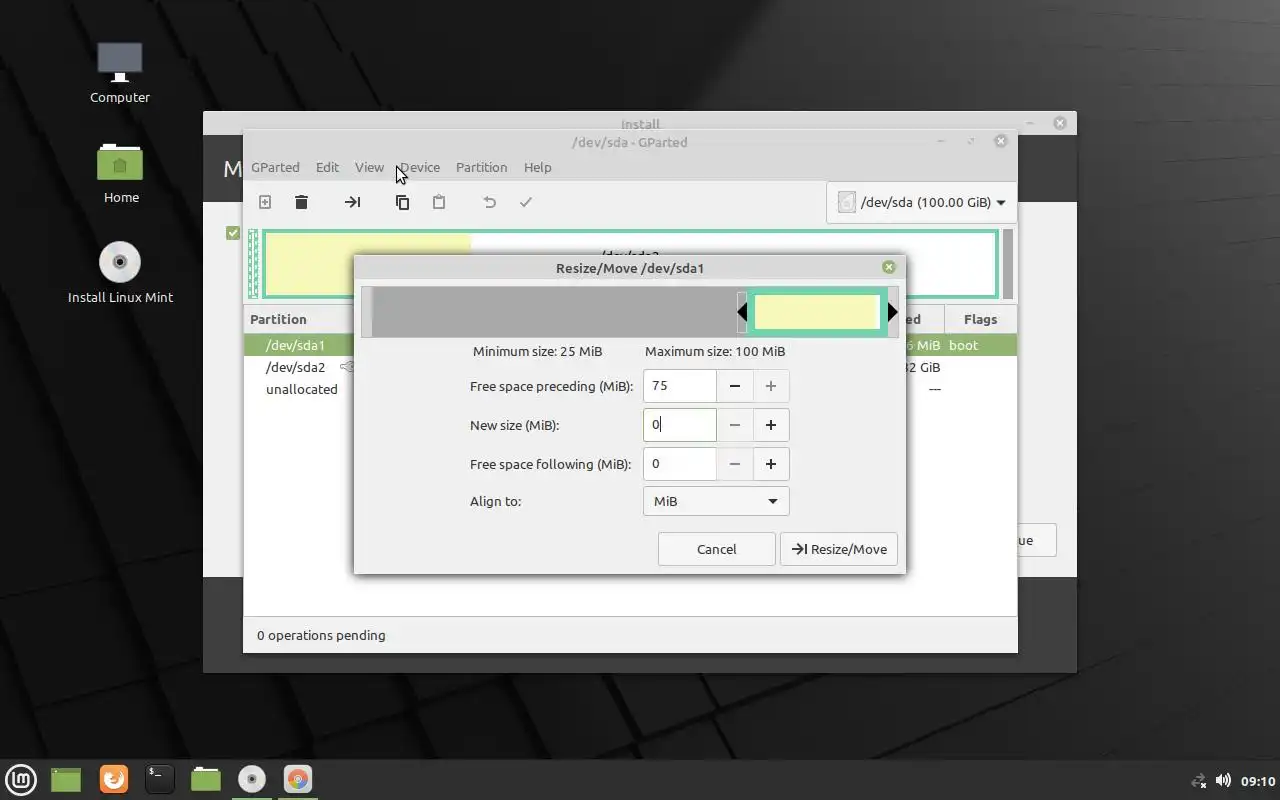
Task: Close the Resize/Move /dev/sda1 dialog
Action: [889, 267]
